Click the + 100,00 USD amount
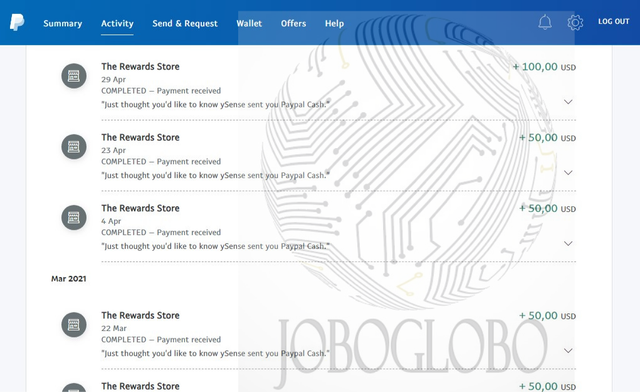Screen dimensions: 640x392 point(544,67)
